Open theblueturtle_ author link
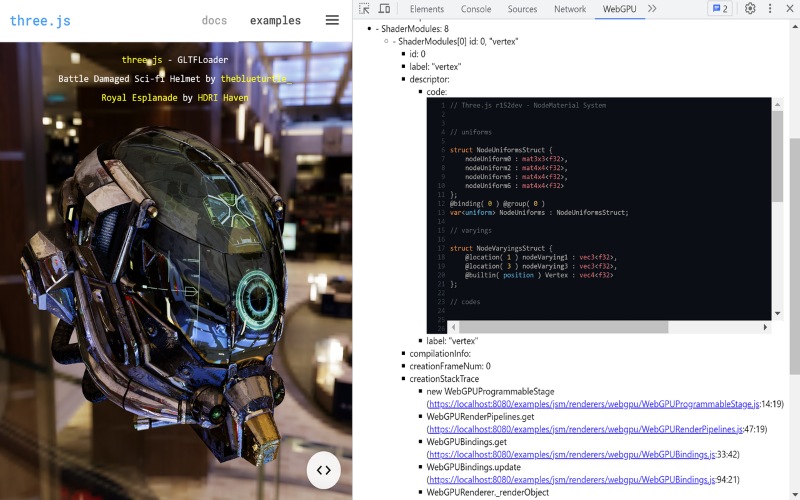 (257, 79)
